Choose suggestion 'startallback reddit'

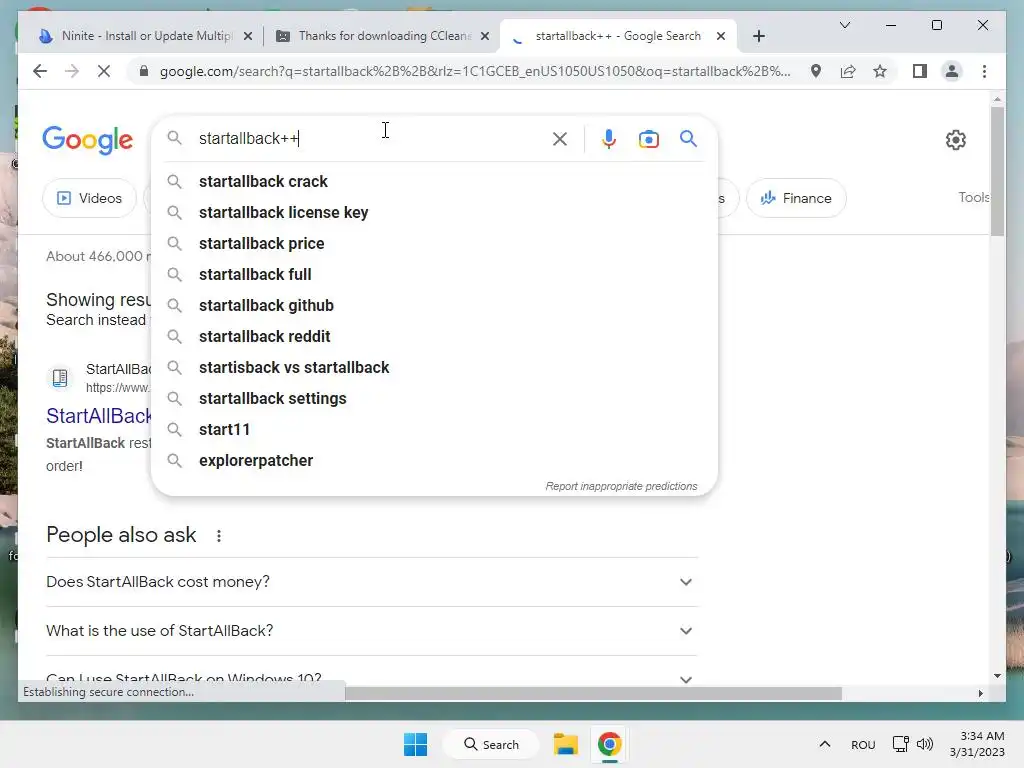[x=434, y=336]
